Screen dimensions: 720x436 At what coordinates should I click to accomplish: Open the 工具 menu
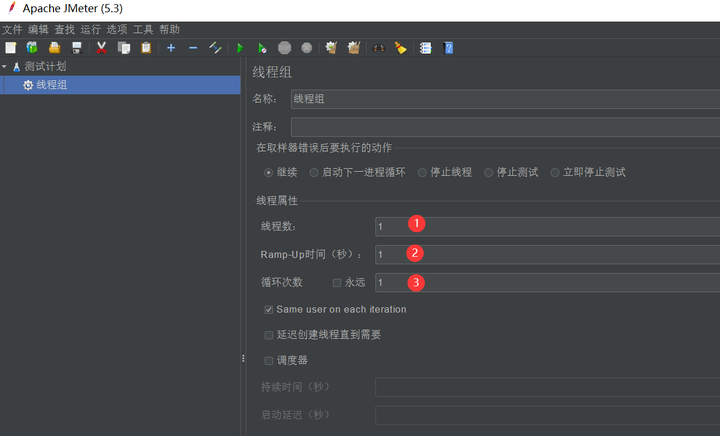[x=143, y=30]
